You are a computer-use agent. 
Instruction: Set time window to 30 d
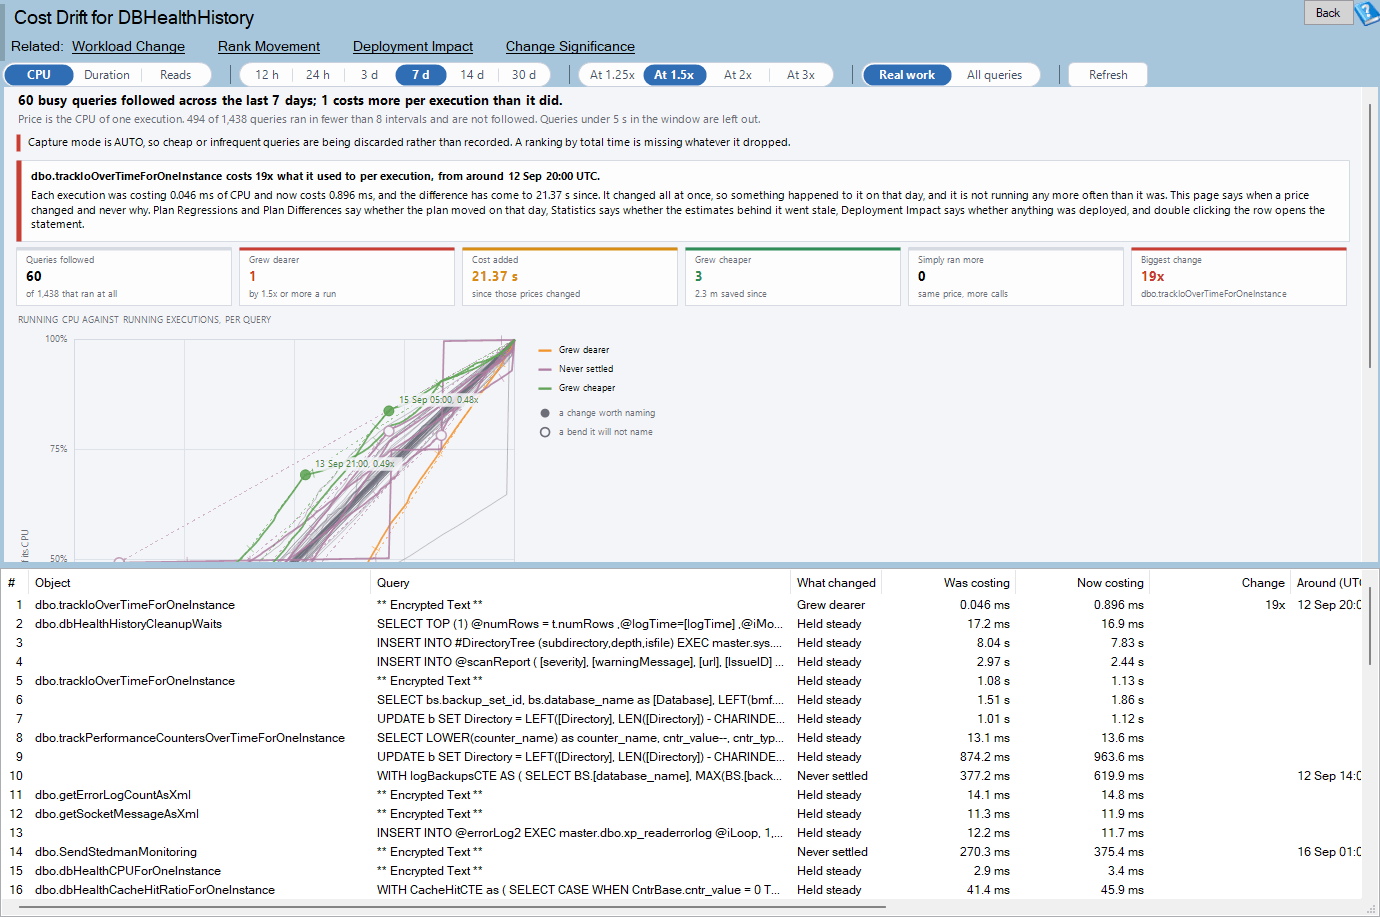pos(524,75)
